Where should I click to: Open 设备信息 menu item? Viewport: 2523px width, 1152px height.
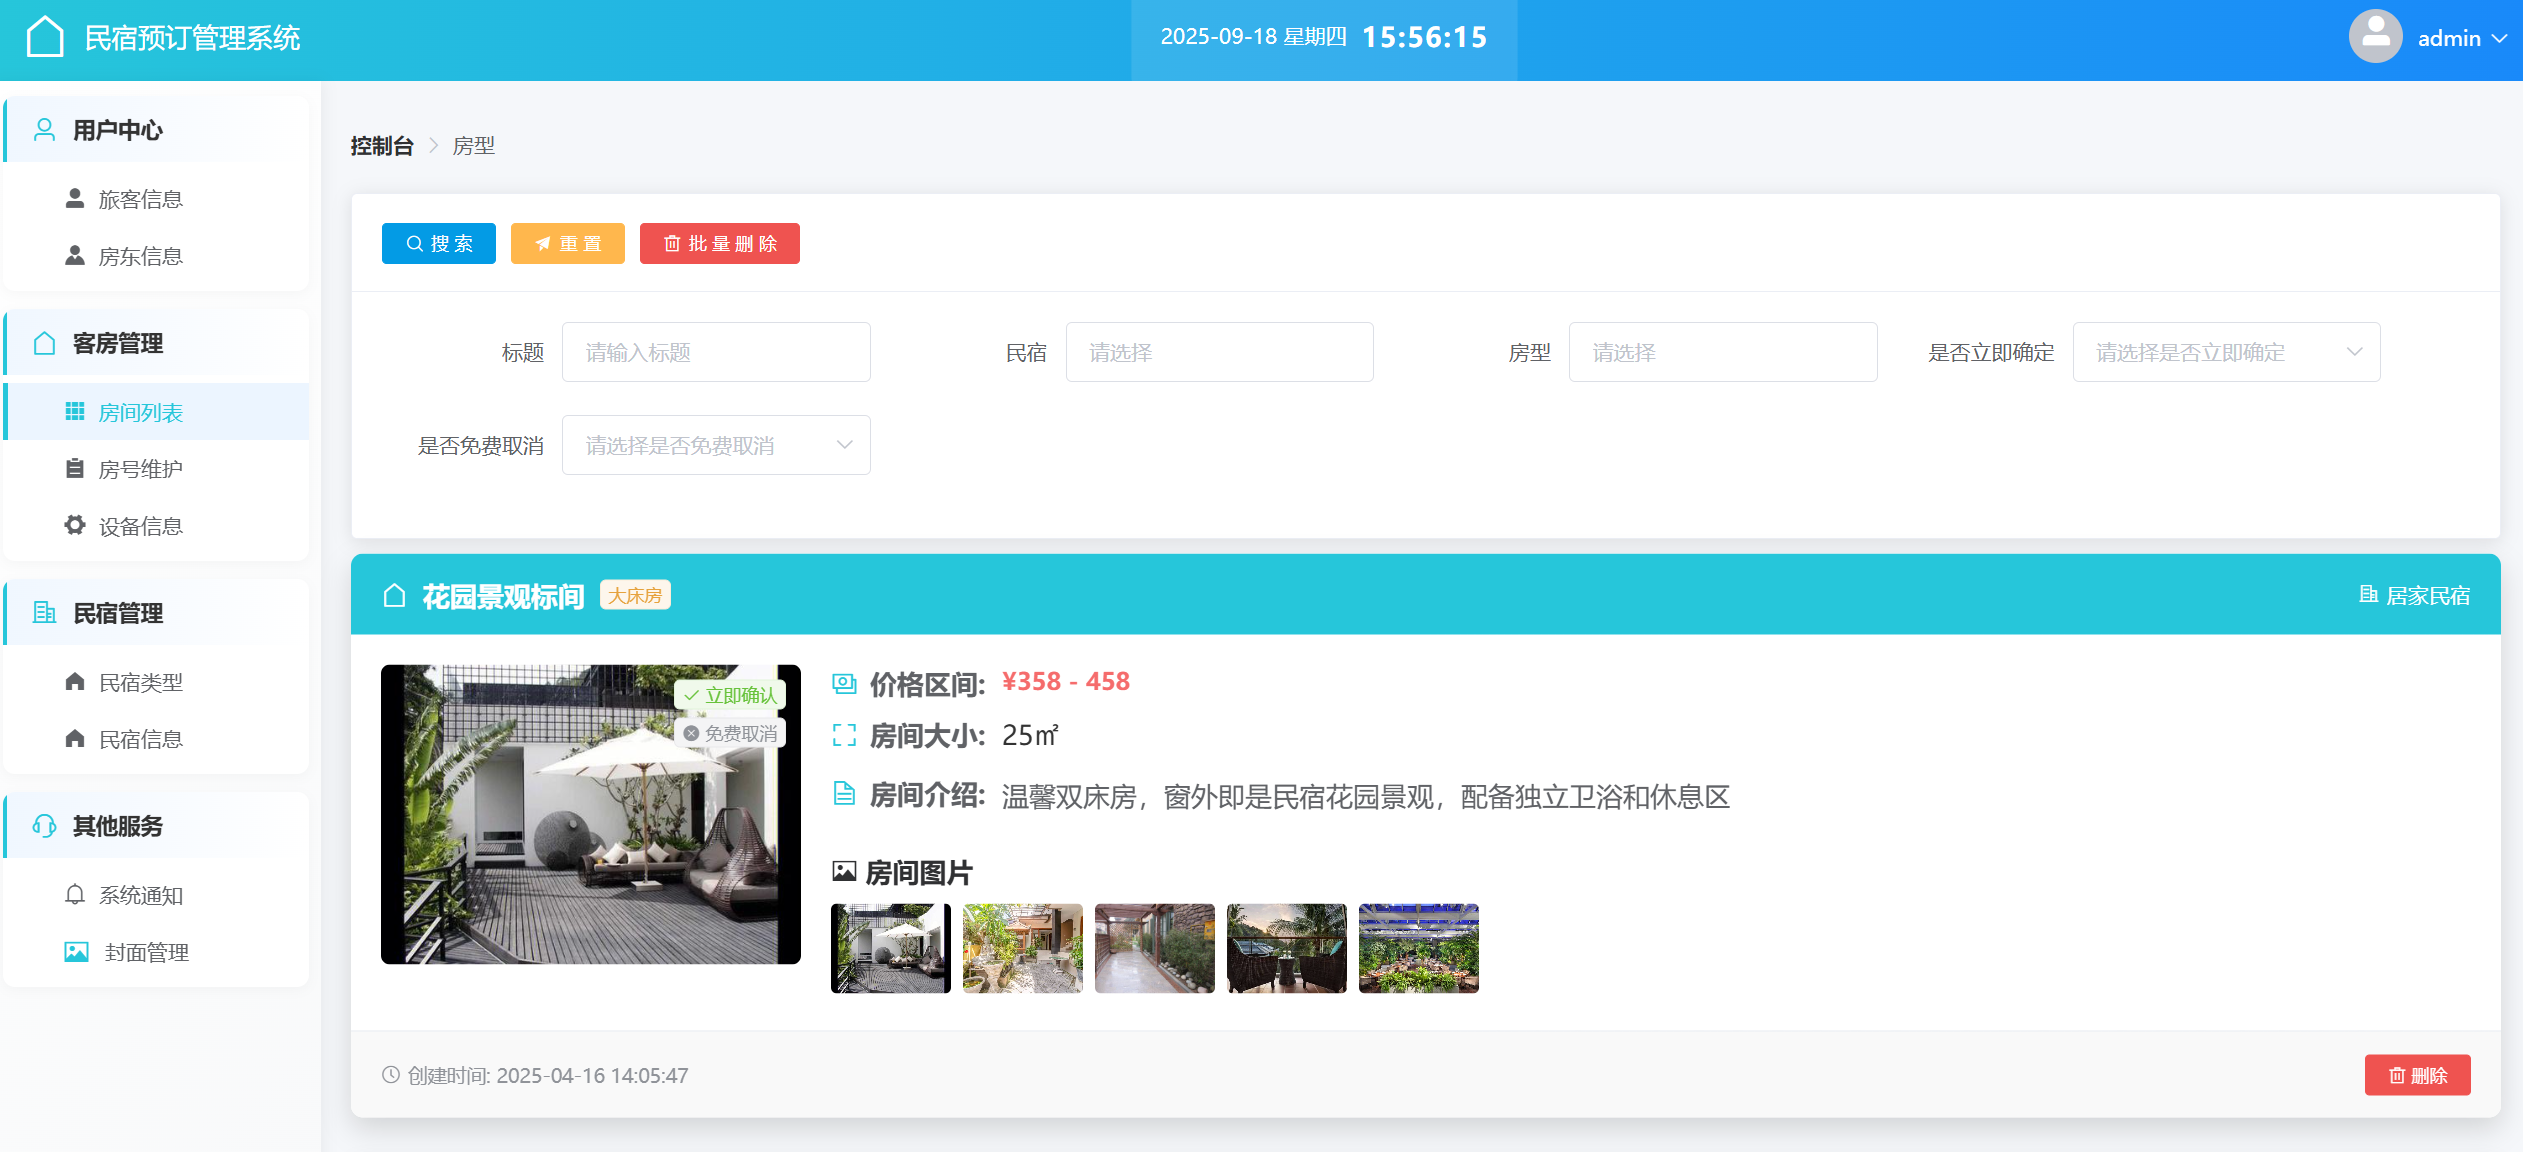pyautogui.click(x=157, y=526)
